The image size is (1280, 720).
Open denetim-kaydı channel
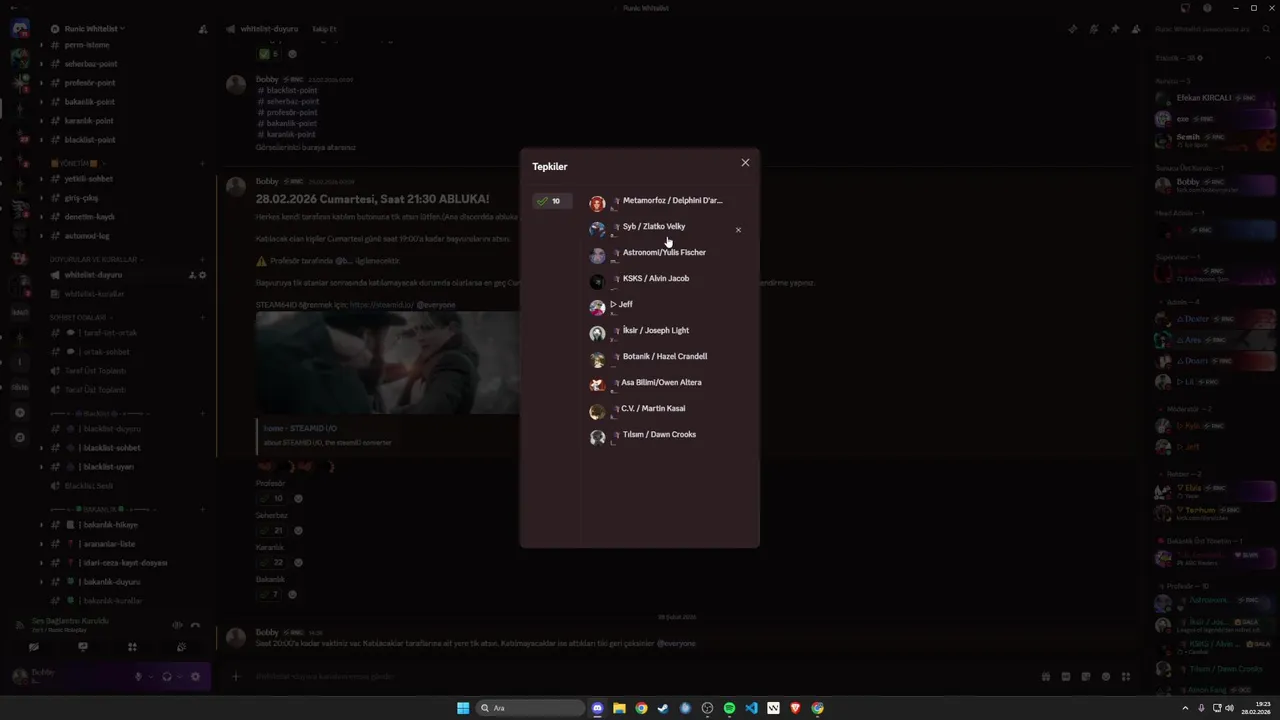click(x=89, y=217)
